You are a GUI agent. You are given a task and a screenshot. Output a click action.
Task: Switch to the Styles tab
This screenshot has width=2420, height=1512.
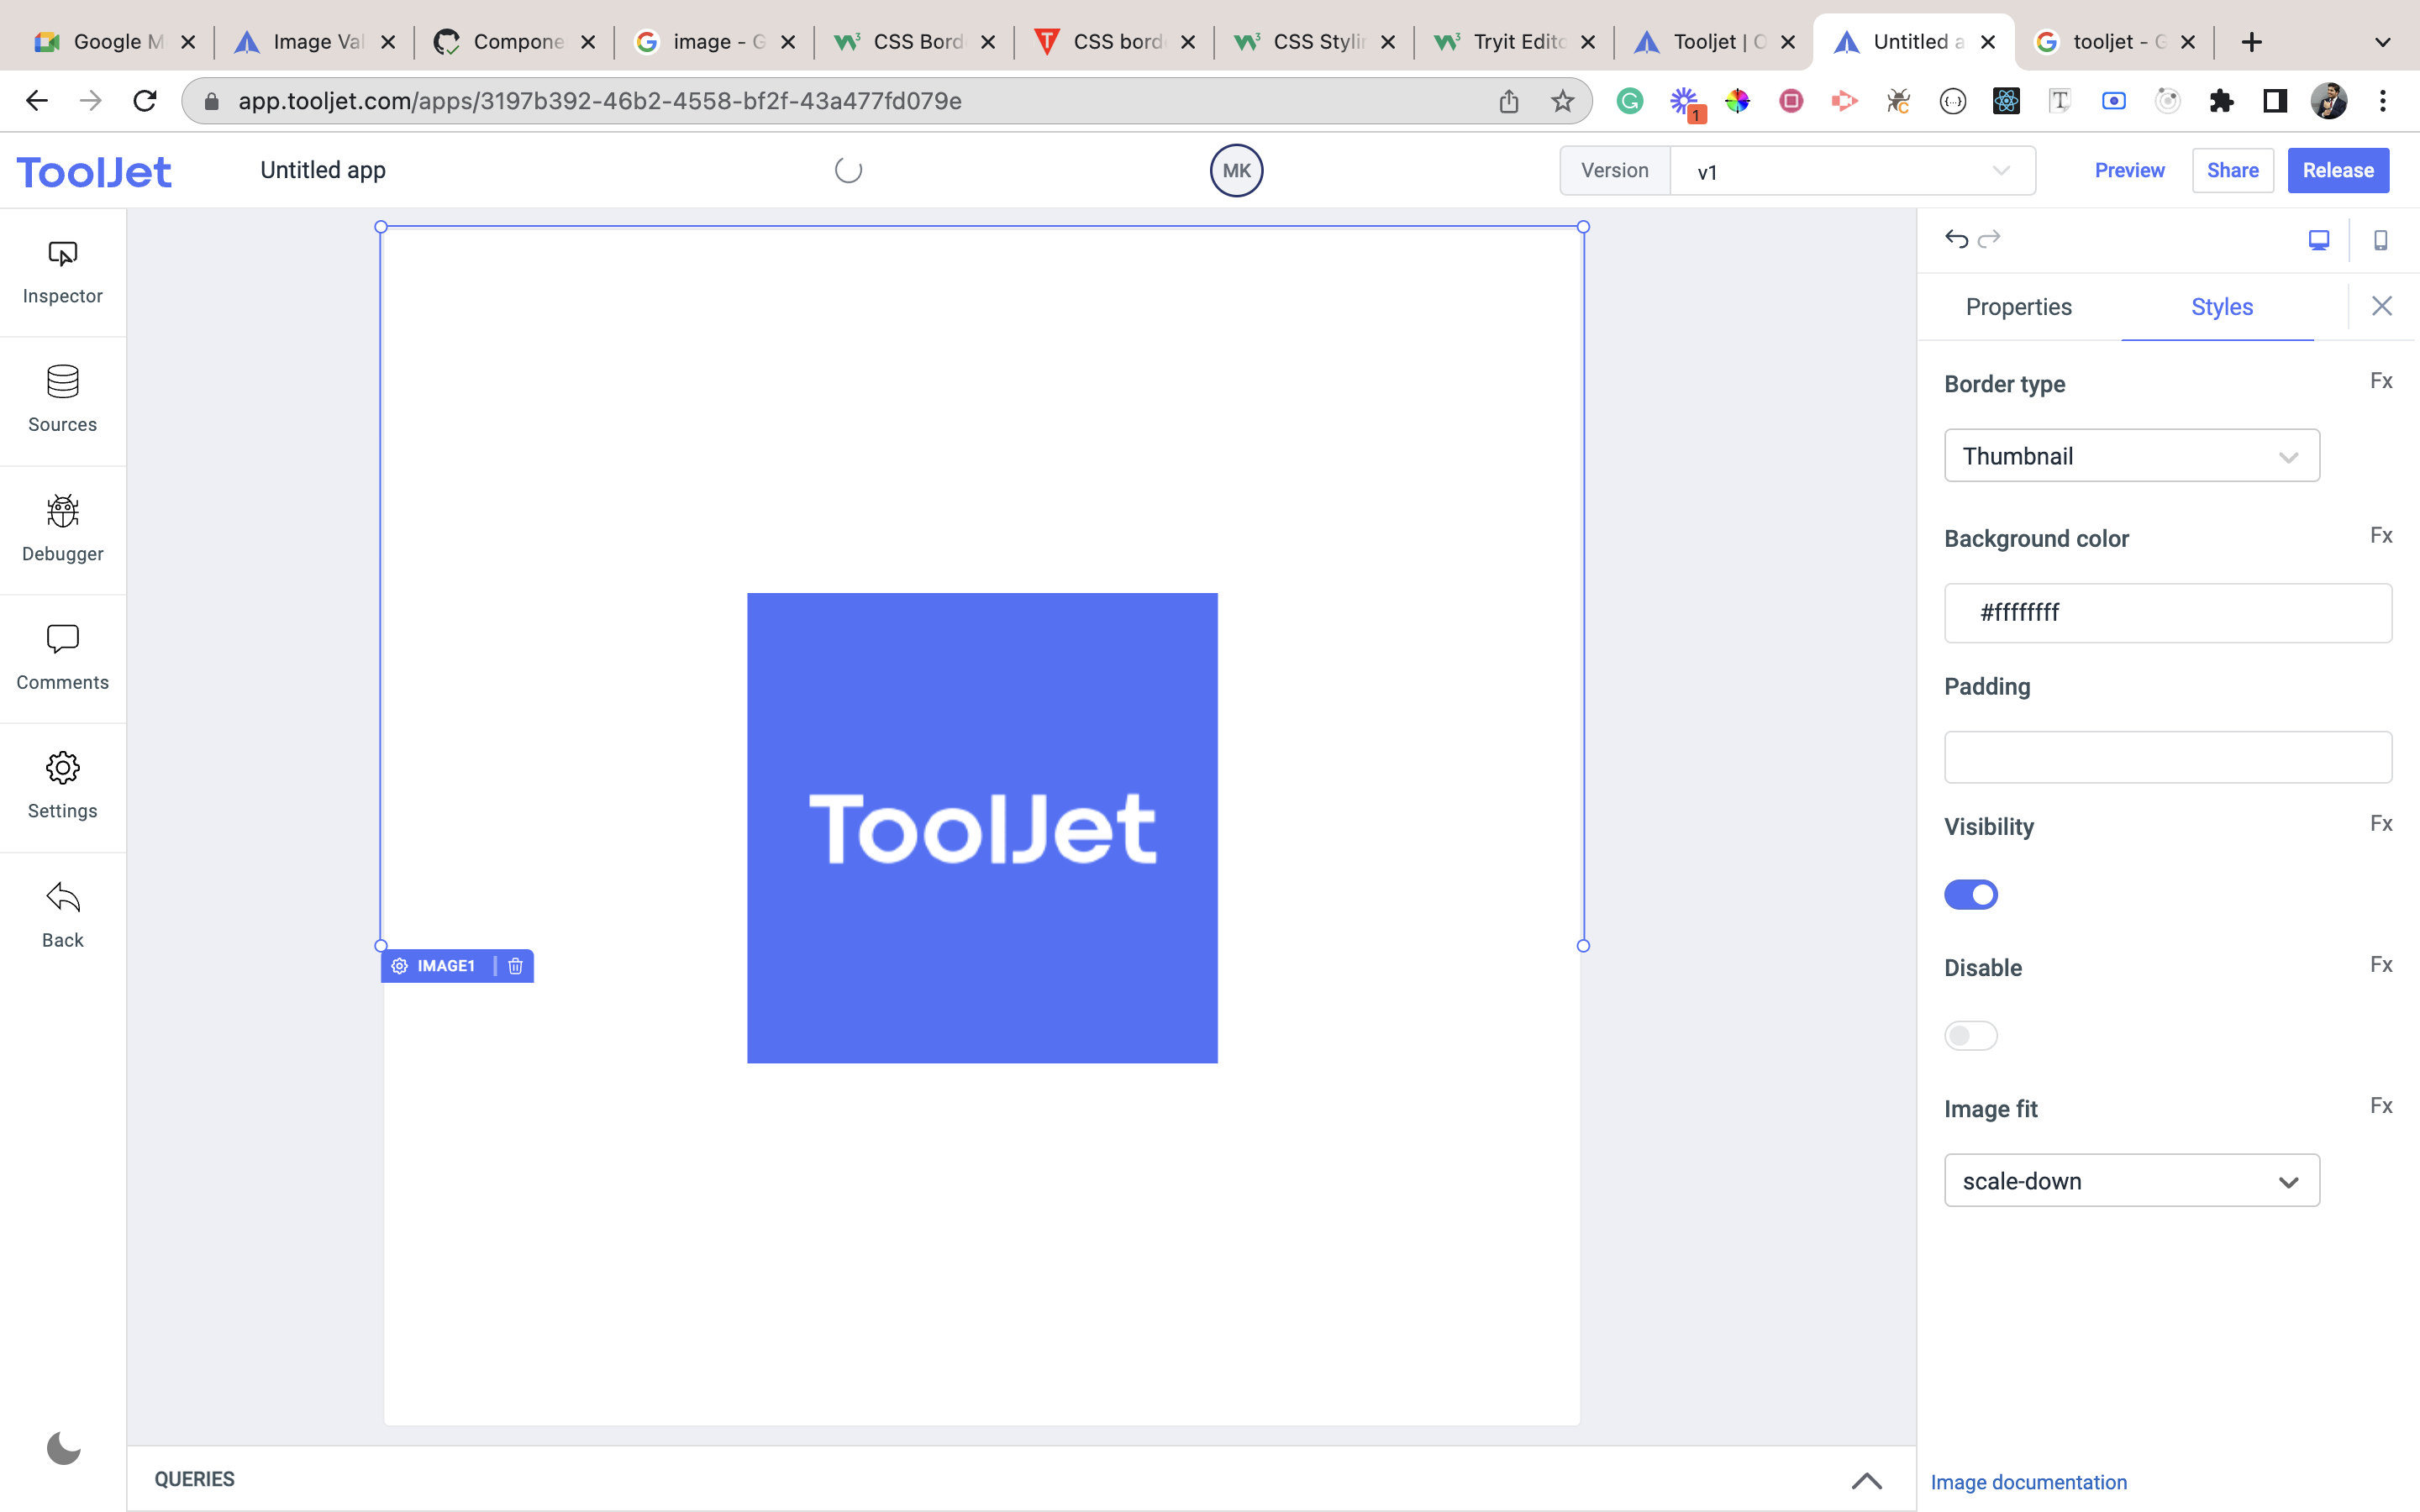pos(2221,307)
